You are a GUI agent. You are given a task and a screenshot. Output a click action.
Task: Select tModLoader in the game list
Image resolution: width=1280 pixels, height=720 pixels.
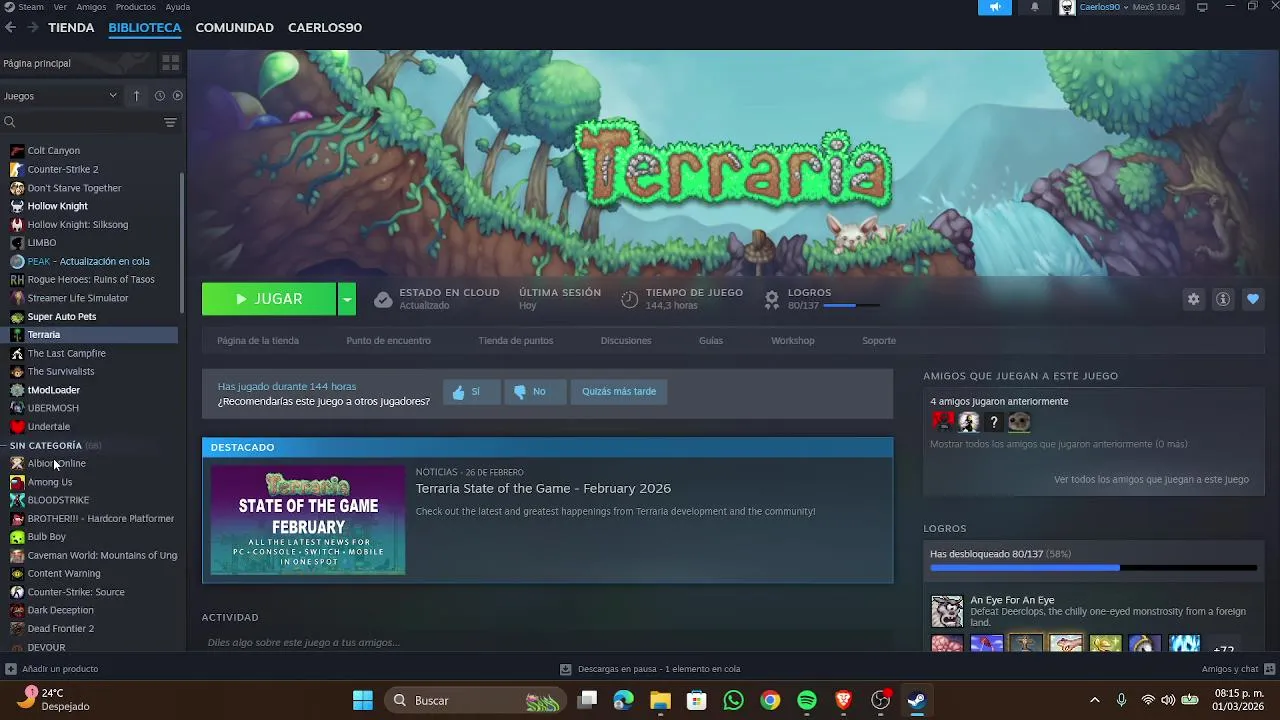(x=53, y=390)
